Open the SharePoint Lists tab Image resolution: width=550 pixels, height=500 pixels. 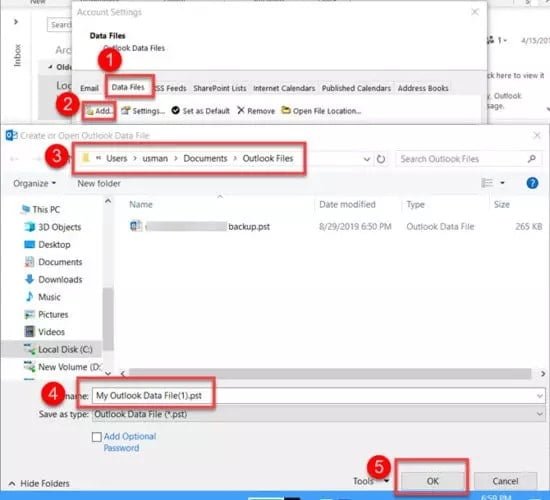click(x=220, y=88)
